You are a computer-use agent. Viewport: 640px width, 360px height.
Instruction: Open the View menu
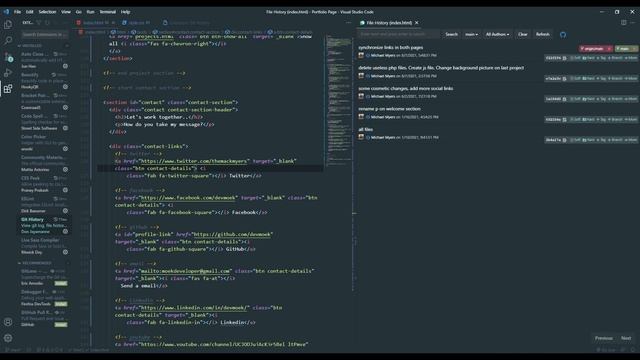tap(66, 12)
